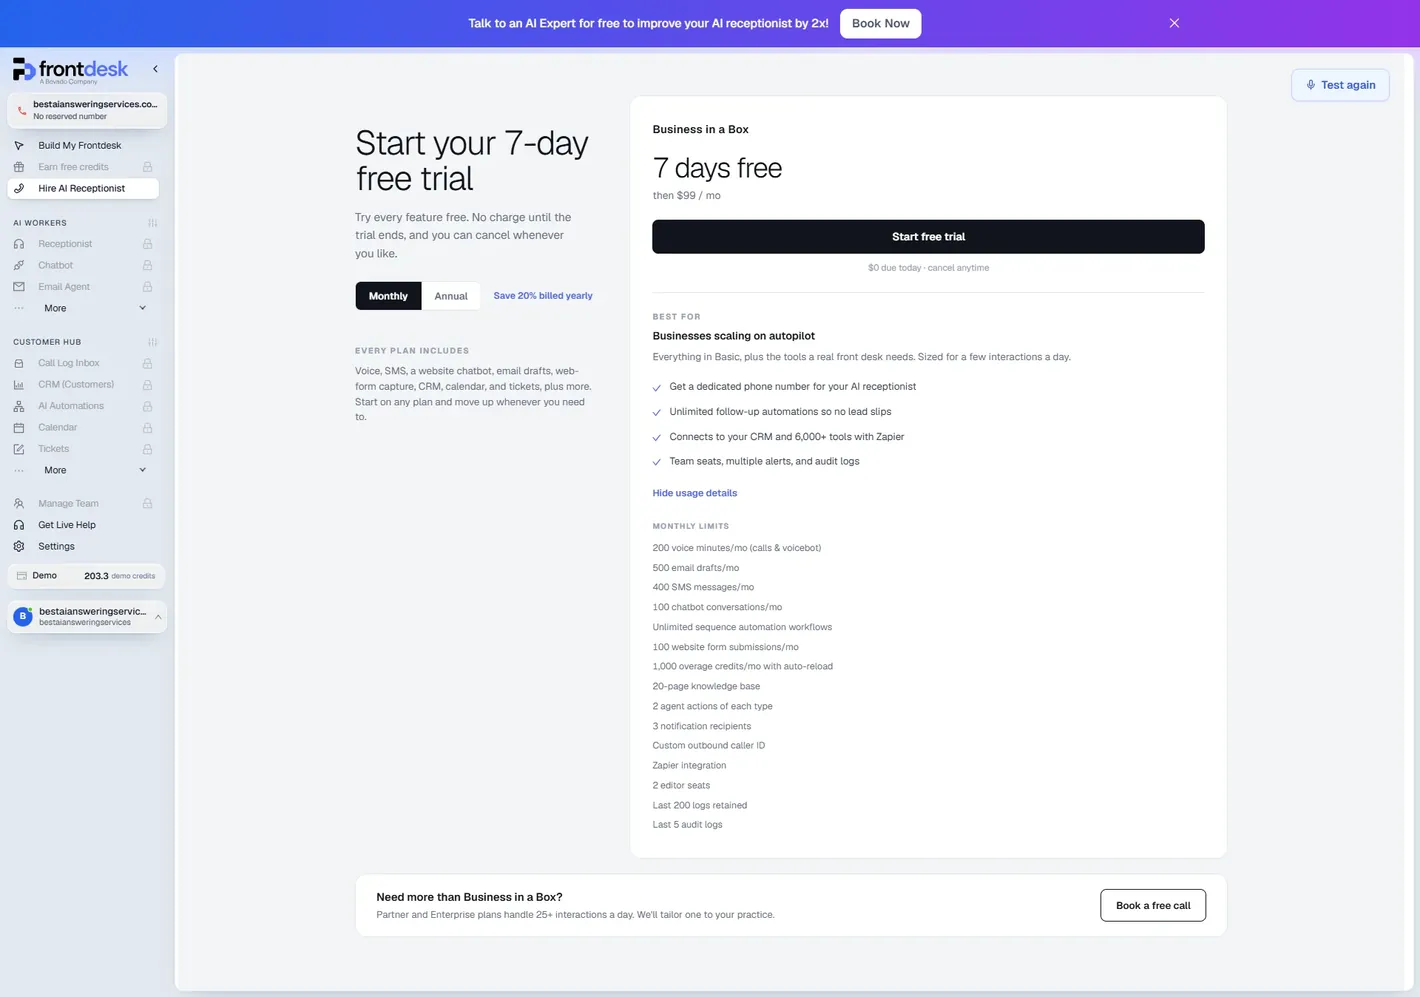Click the gear icon next to Settings
The width and height of the screenshot is (1420, 997).
coord(19,547)
